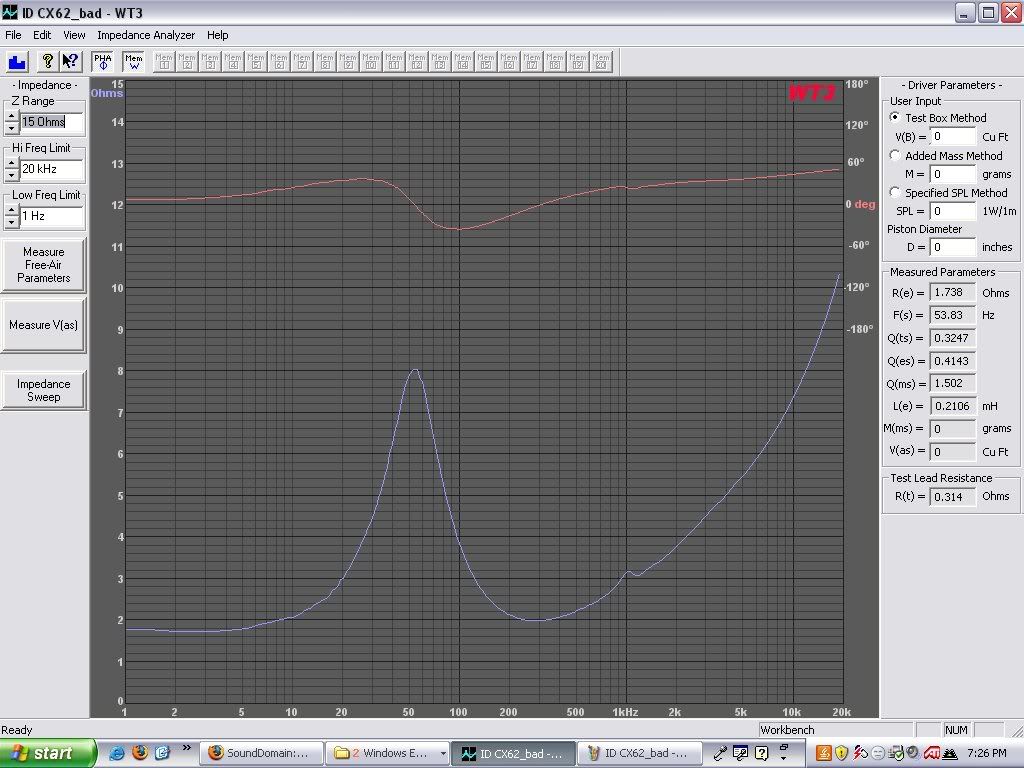
Task: Open Internet Explorer from quick launch
Action: (117, 752)
